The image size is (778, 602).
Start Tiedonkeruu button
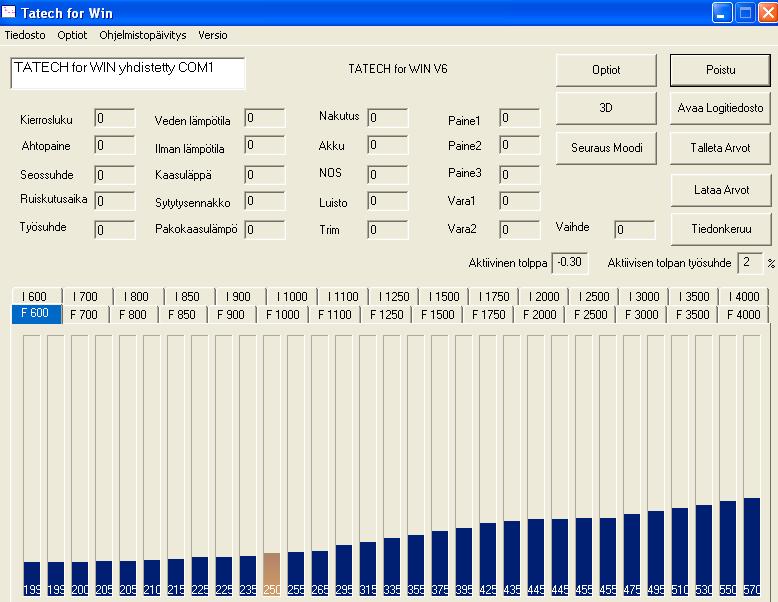coord(721,229)
